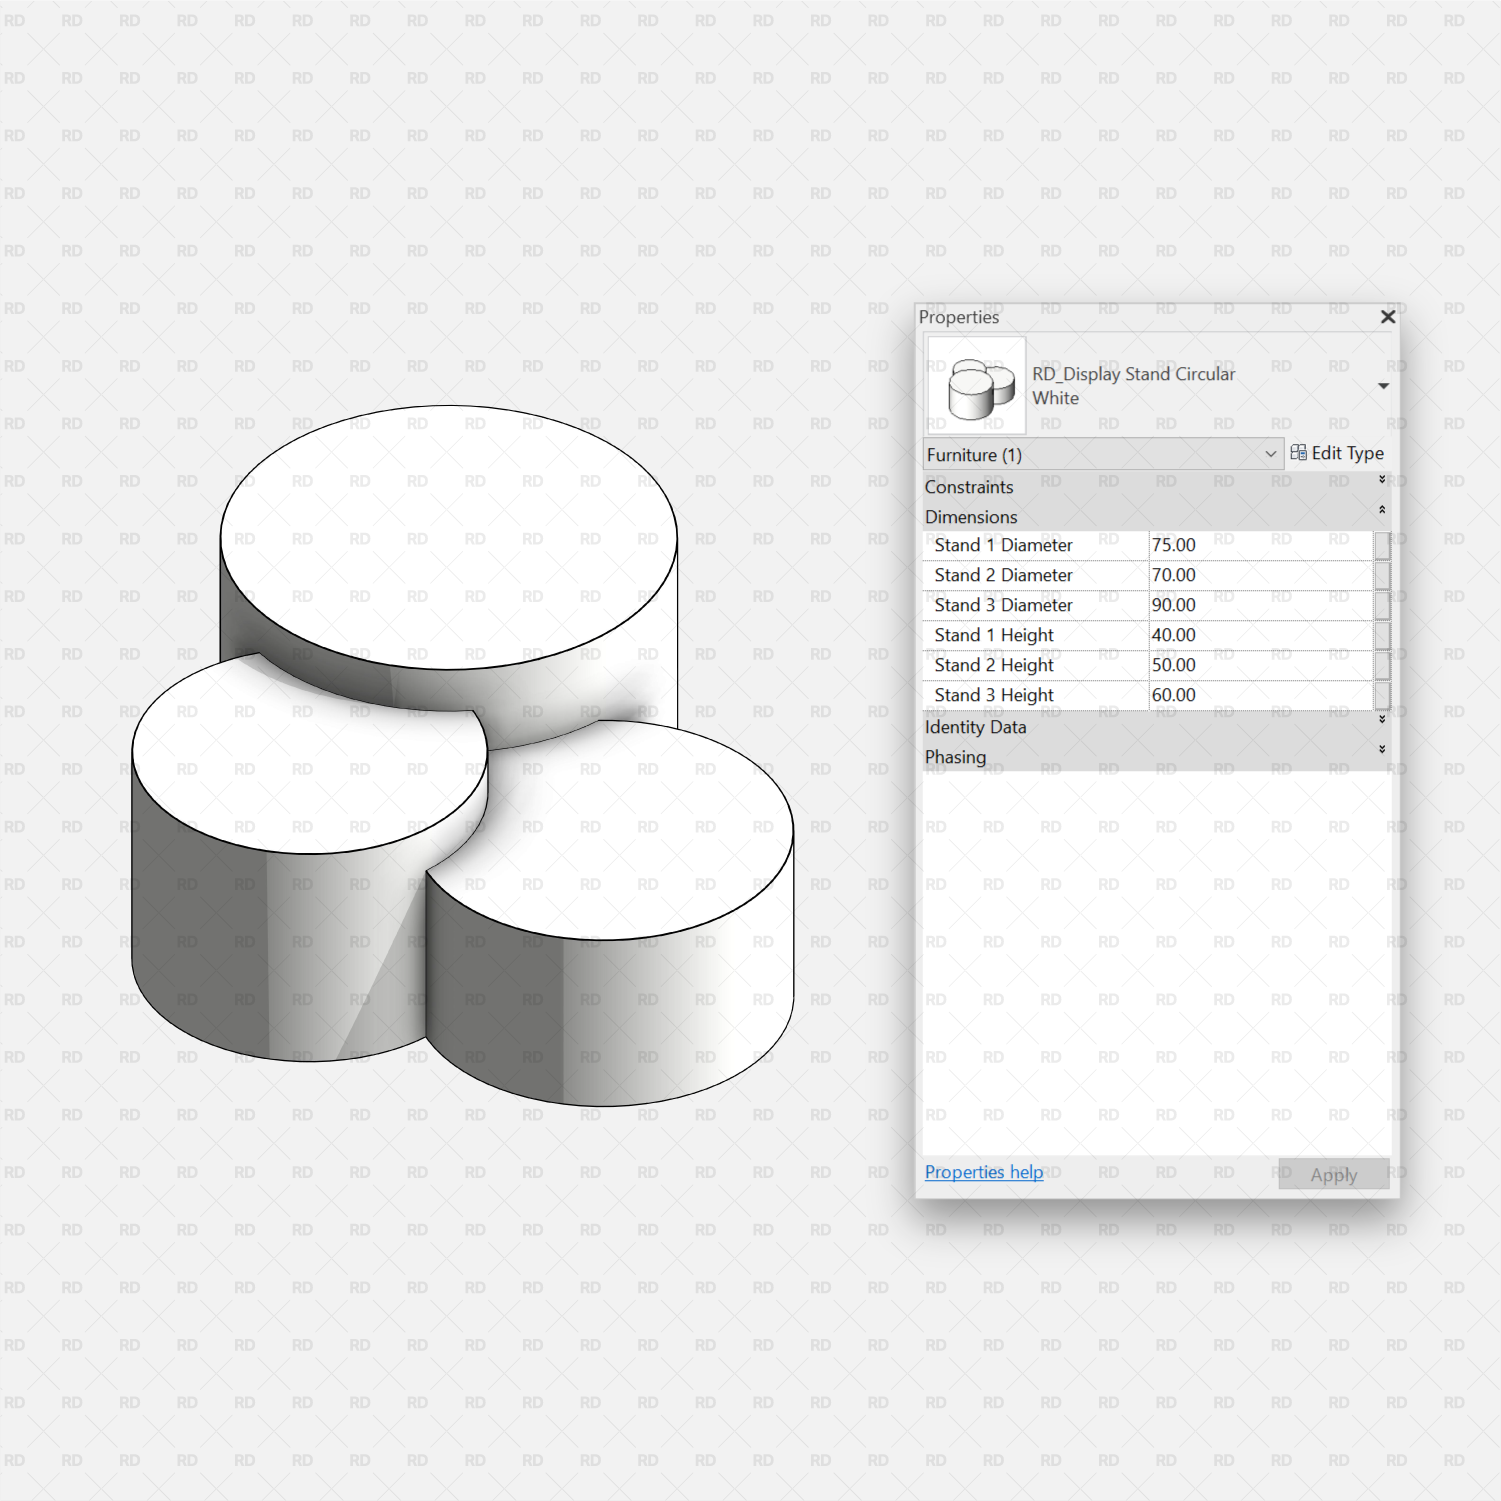Open the RD_Display Stand Circular White type selector
The height and width of the screenshot is (1501, 1501).
coord(1384,386)
